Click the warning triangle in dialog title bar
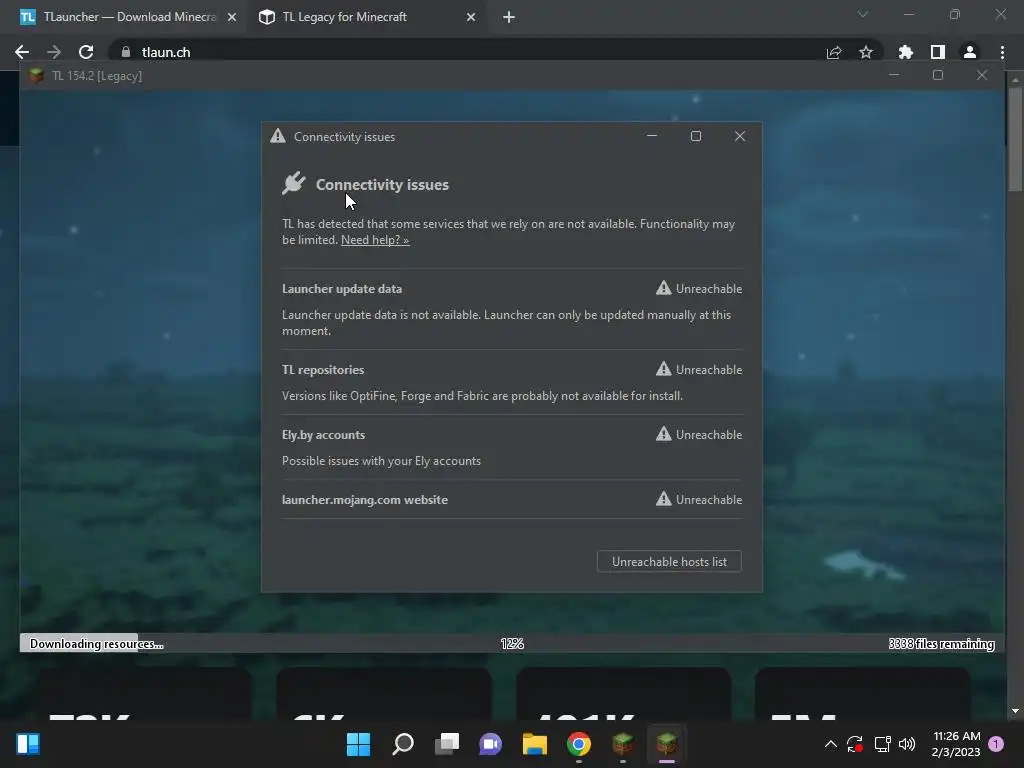 (x=278, y=136)
